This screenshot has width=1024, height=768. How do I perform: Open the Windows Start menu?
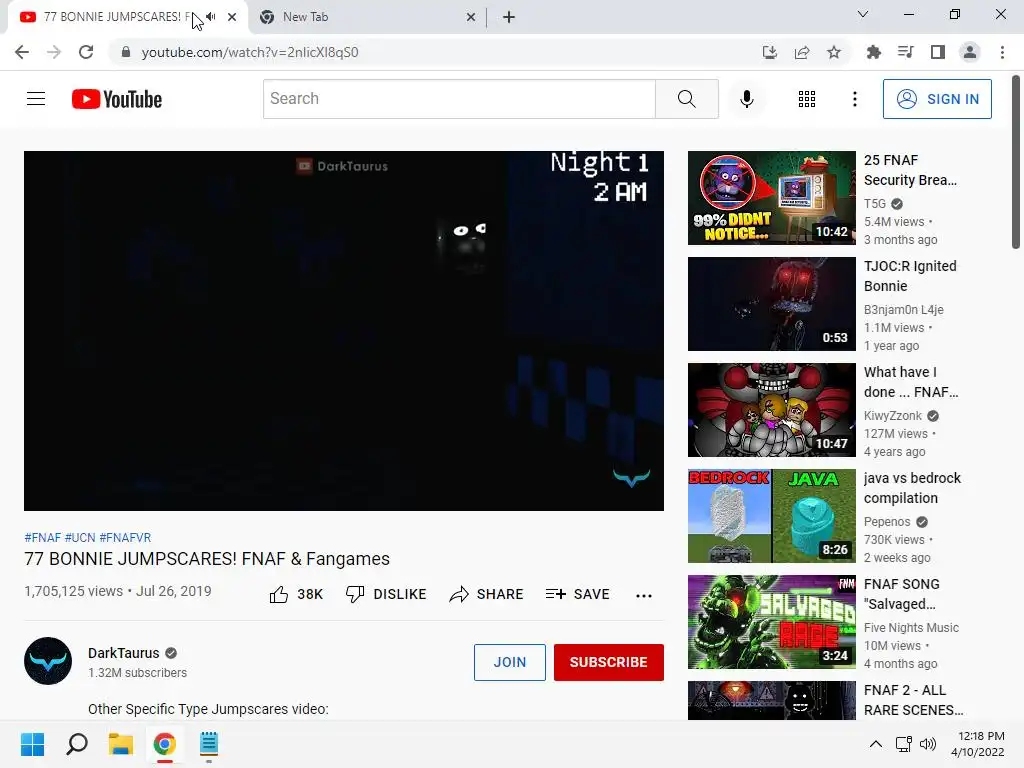pyautogui.click(x=32, y=744)
